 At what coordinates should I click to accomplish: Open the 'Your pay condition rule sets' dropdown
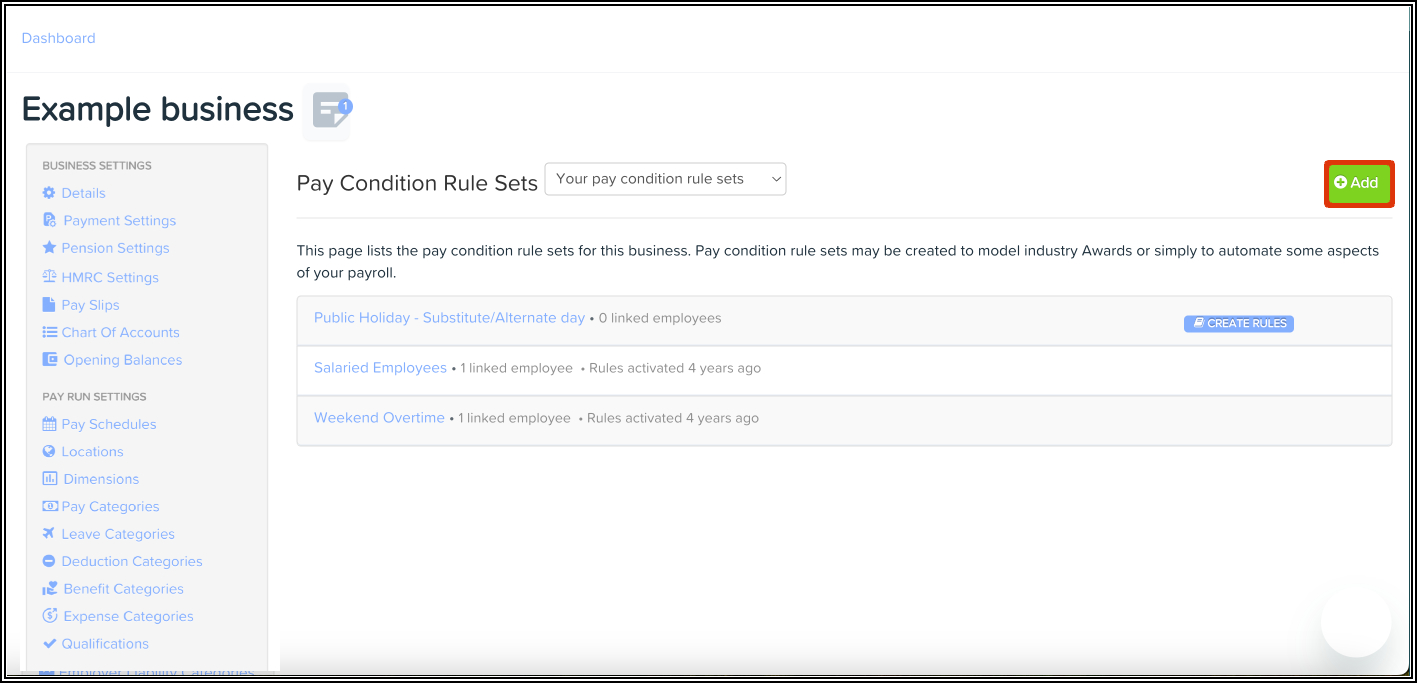(x=665, y=179)
